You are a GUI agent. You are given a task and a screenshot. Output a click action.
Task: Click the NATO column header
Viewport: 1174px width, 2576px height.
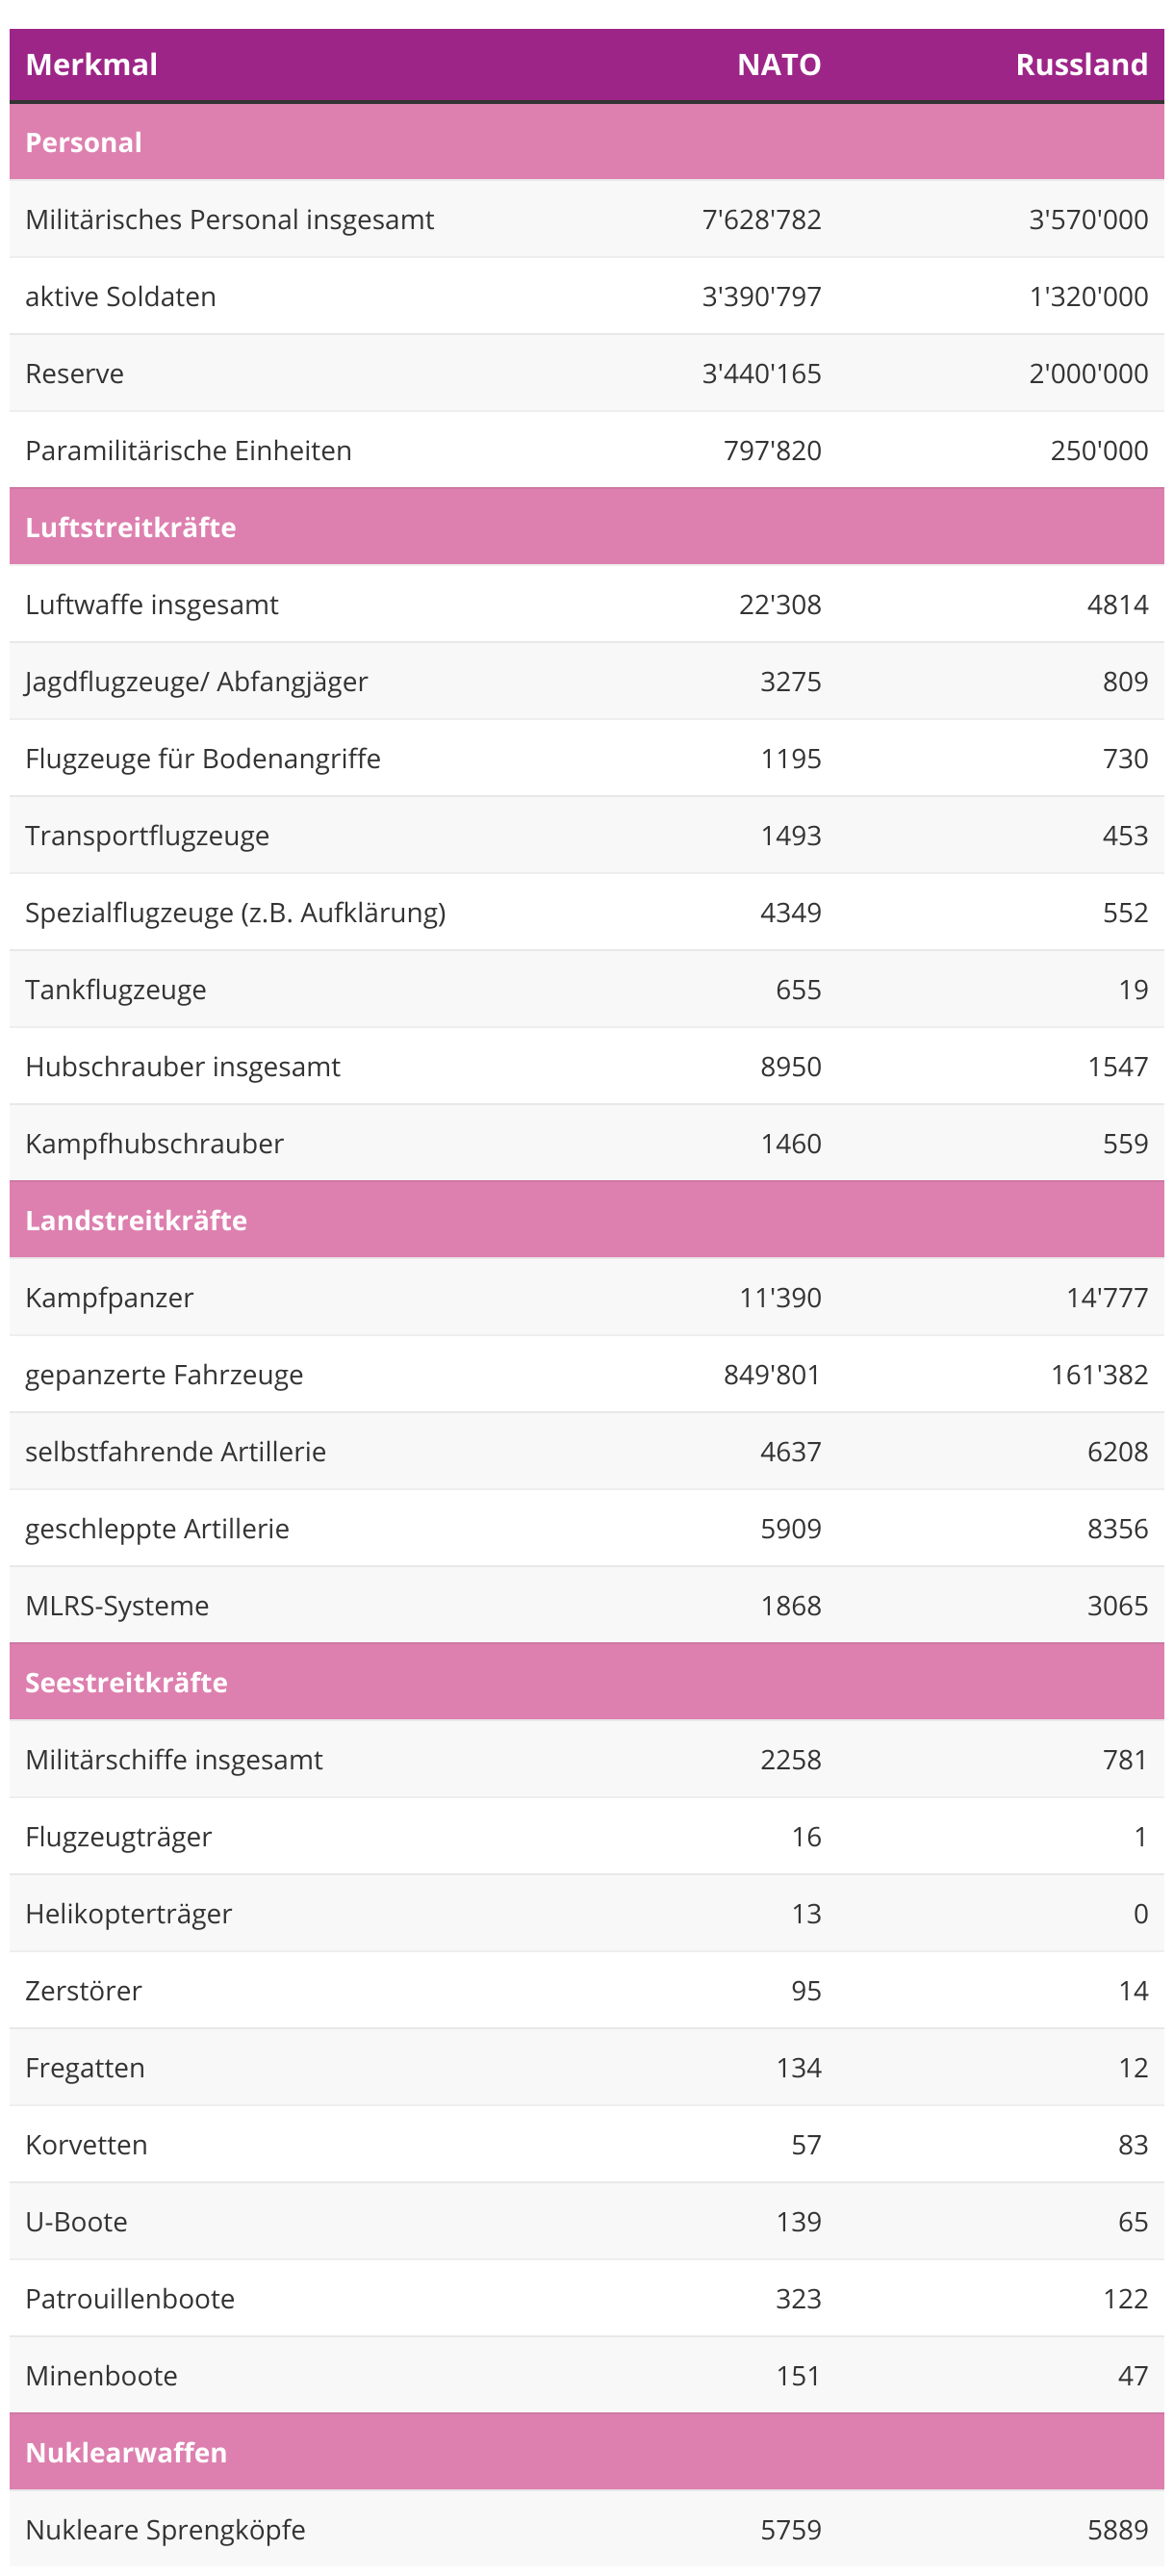point(778,65)
